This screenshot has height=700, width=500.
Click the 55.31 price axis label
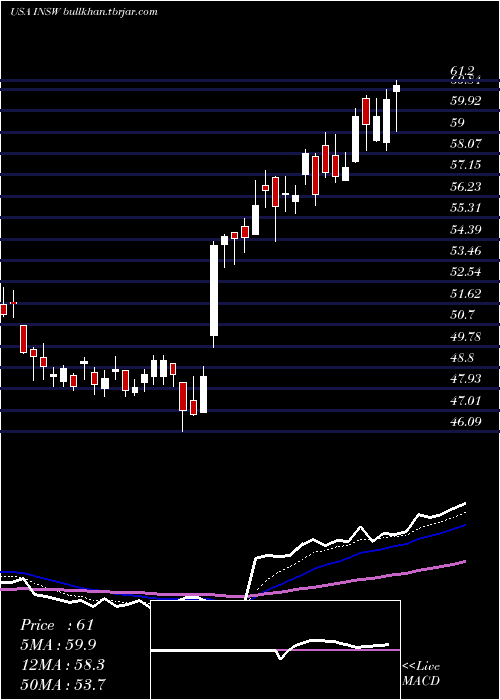pyautogui.click(x=466, y=208)
